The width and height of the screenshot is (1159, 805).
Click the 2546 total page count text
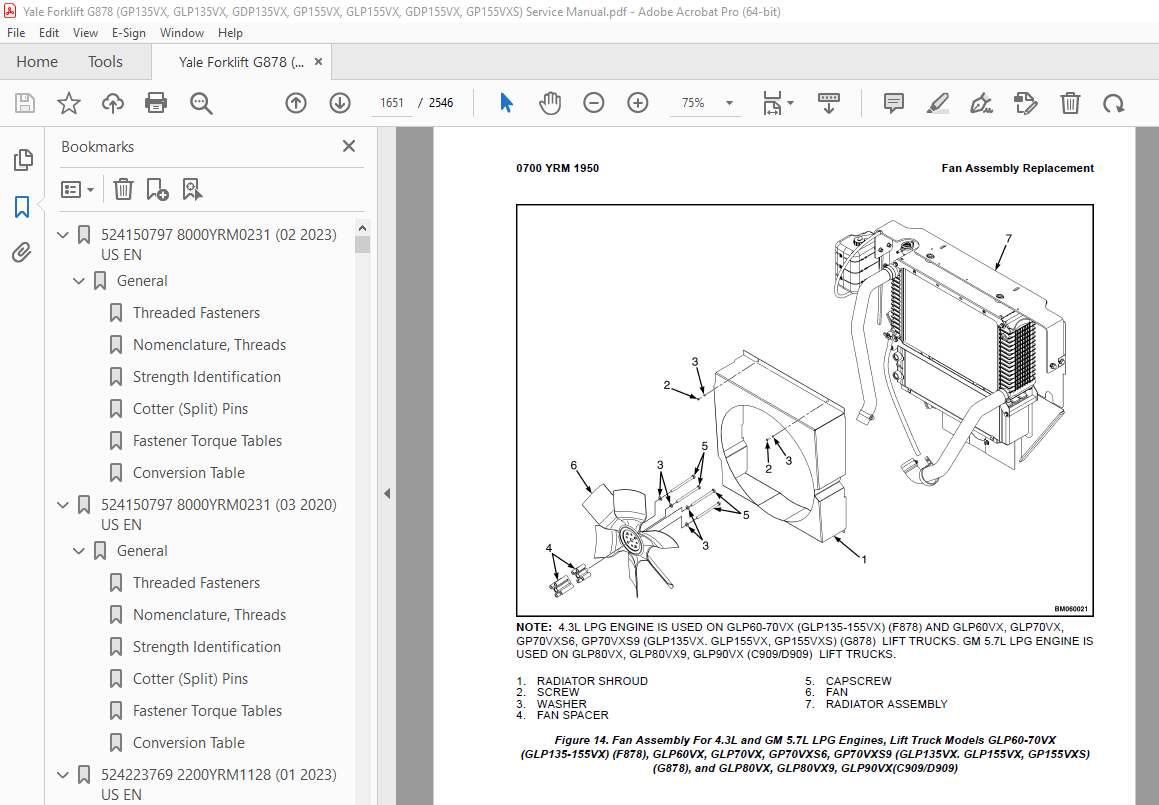441,103
